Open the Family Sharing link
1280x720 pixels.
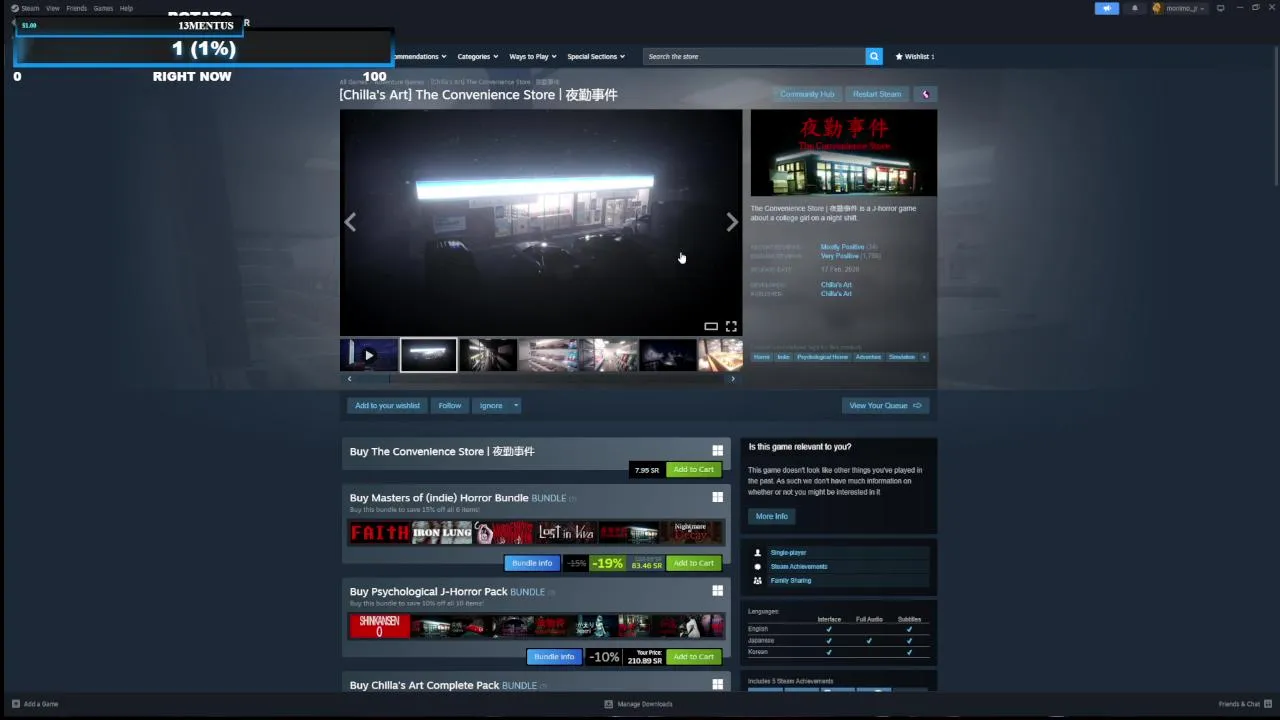(x=790, y=580)
